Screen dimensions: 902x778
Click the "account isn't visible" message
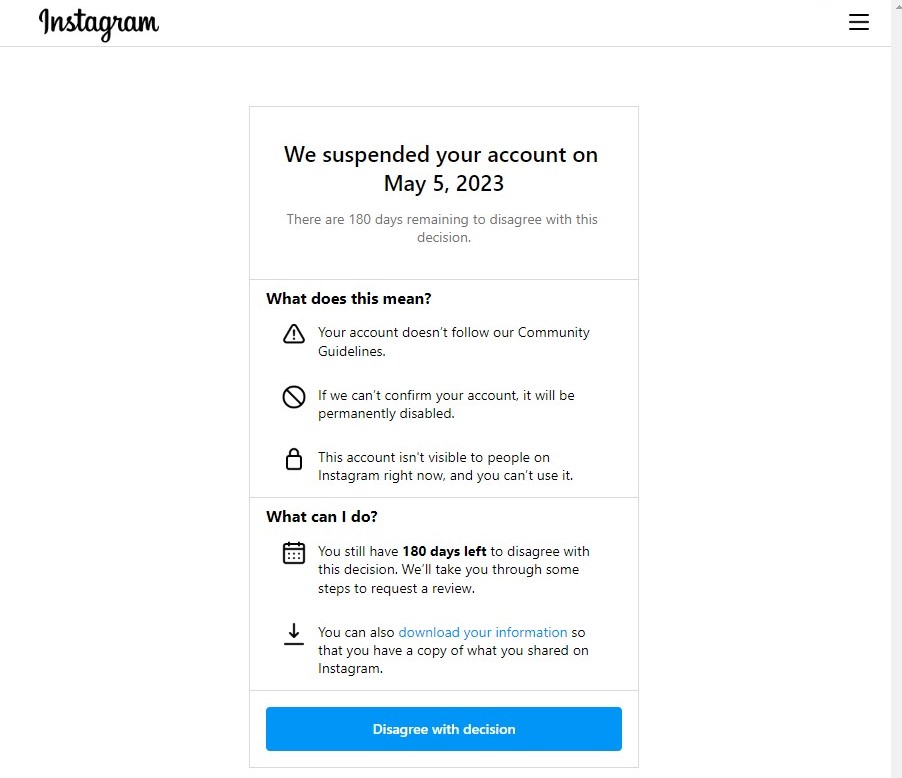(445, 466)
